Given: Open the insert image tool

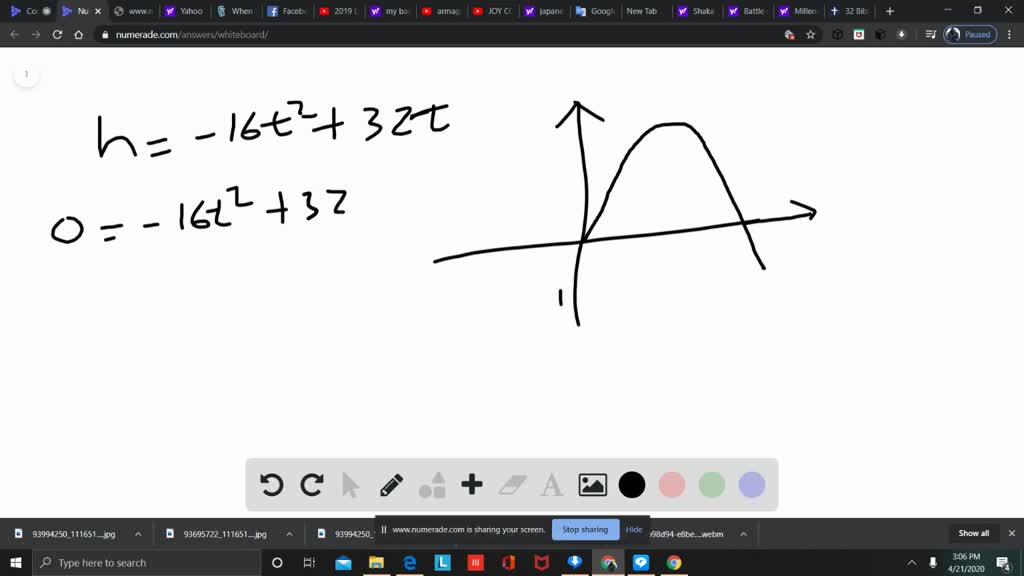Looking at the screenshot, I should (593, 484).
